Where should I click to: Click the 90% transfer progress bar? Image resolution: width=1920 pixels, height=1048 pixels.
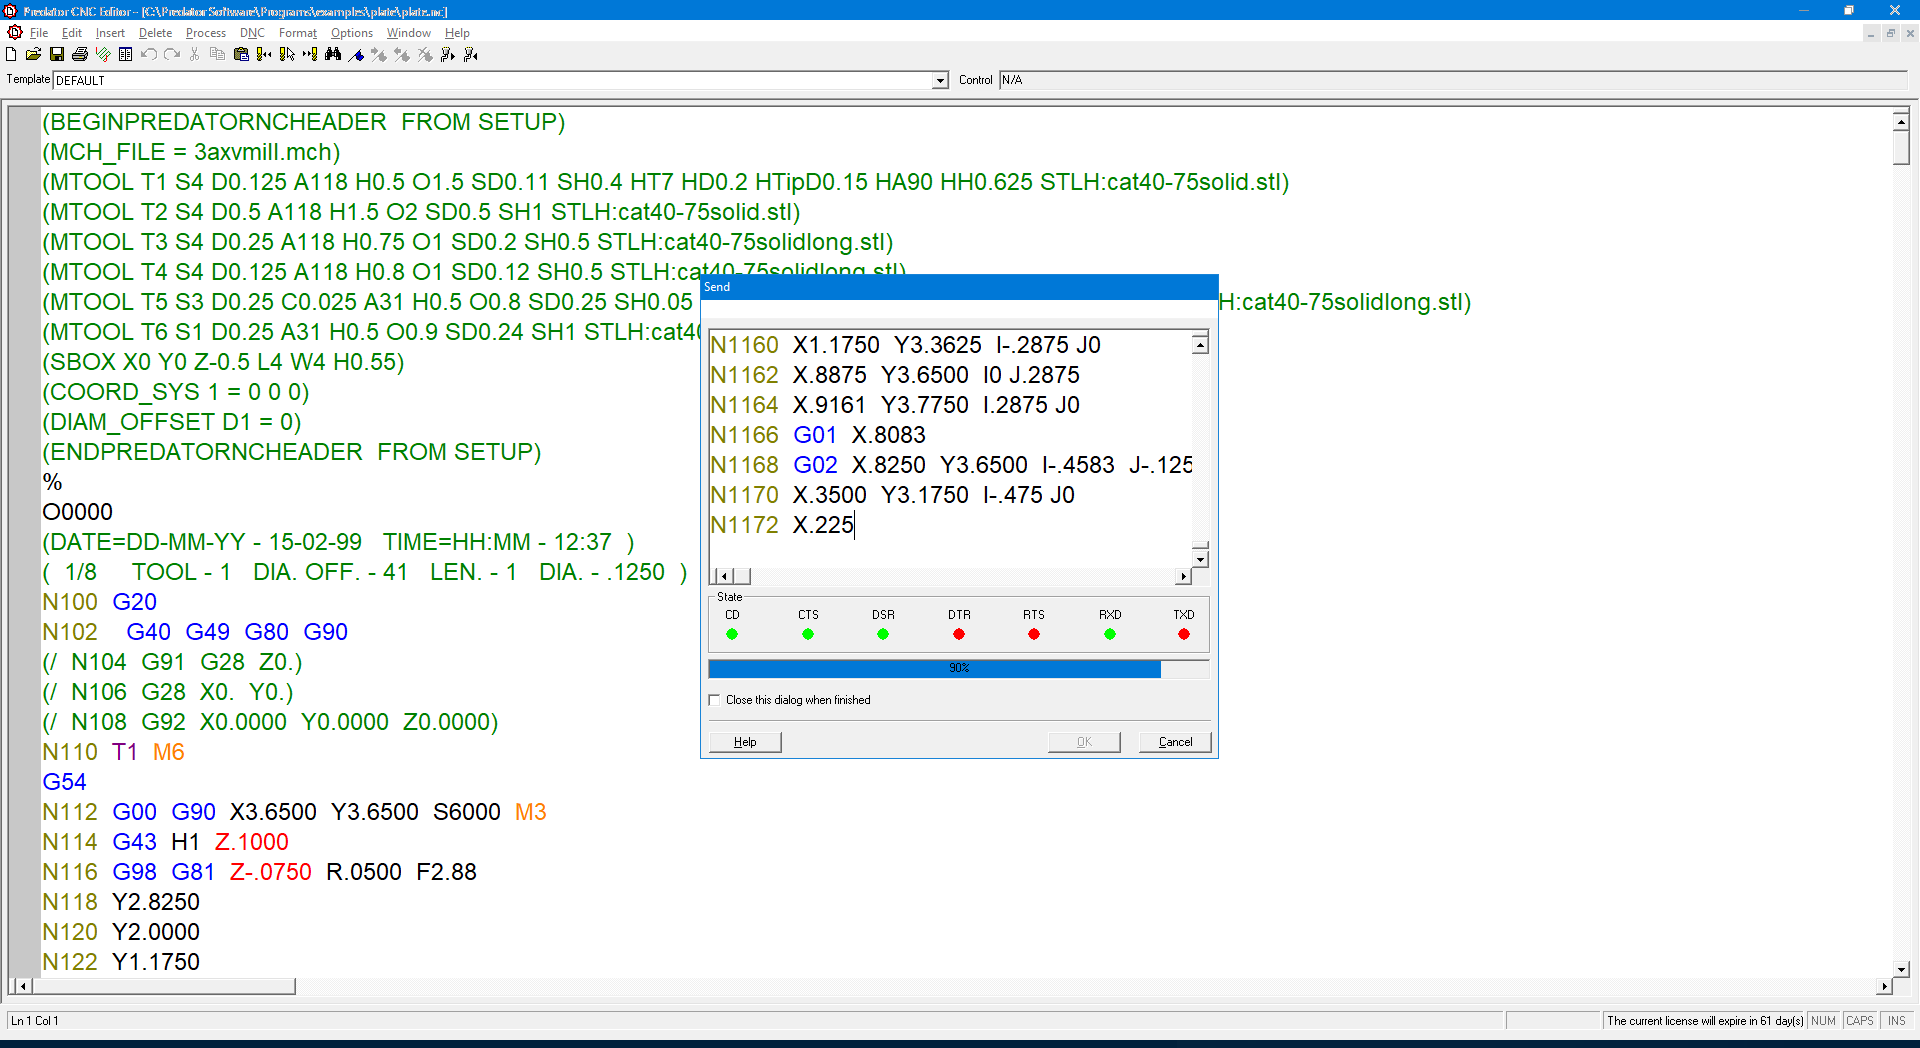(x=958, y=668)
